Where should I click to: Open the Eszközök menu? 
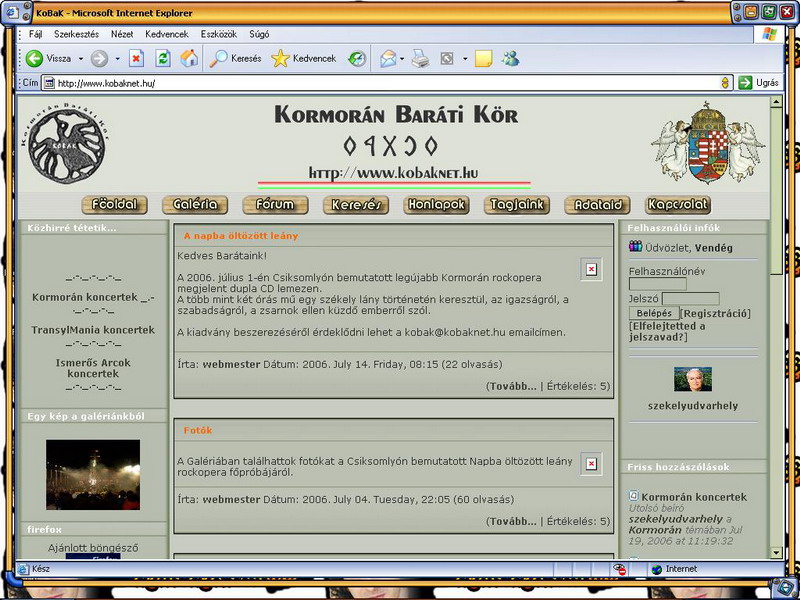(218, 34)
